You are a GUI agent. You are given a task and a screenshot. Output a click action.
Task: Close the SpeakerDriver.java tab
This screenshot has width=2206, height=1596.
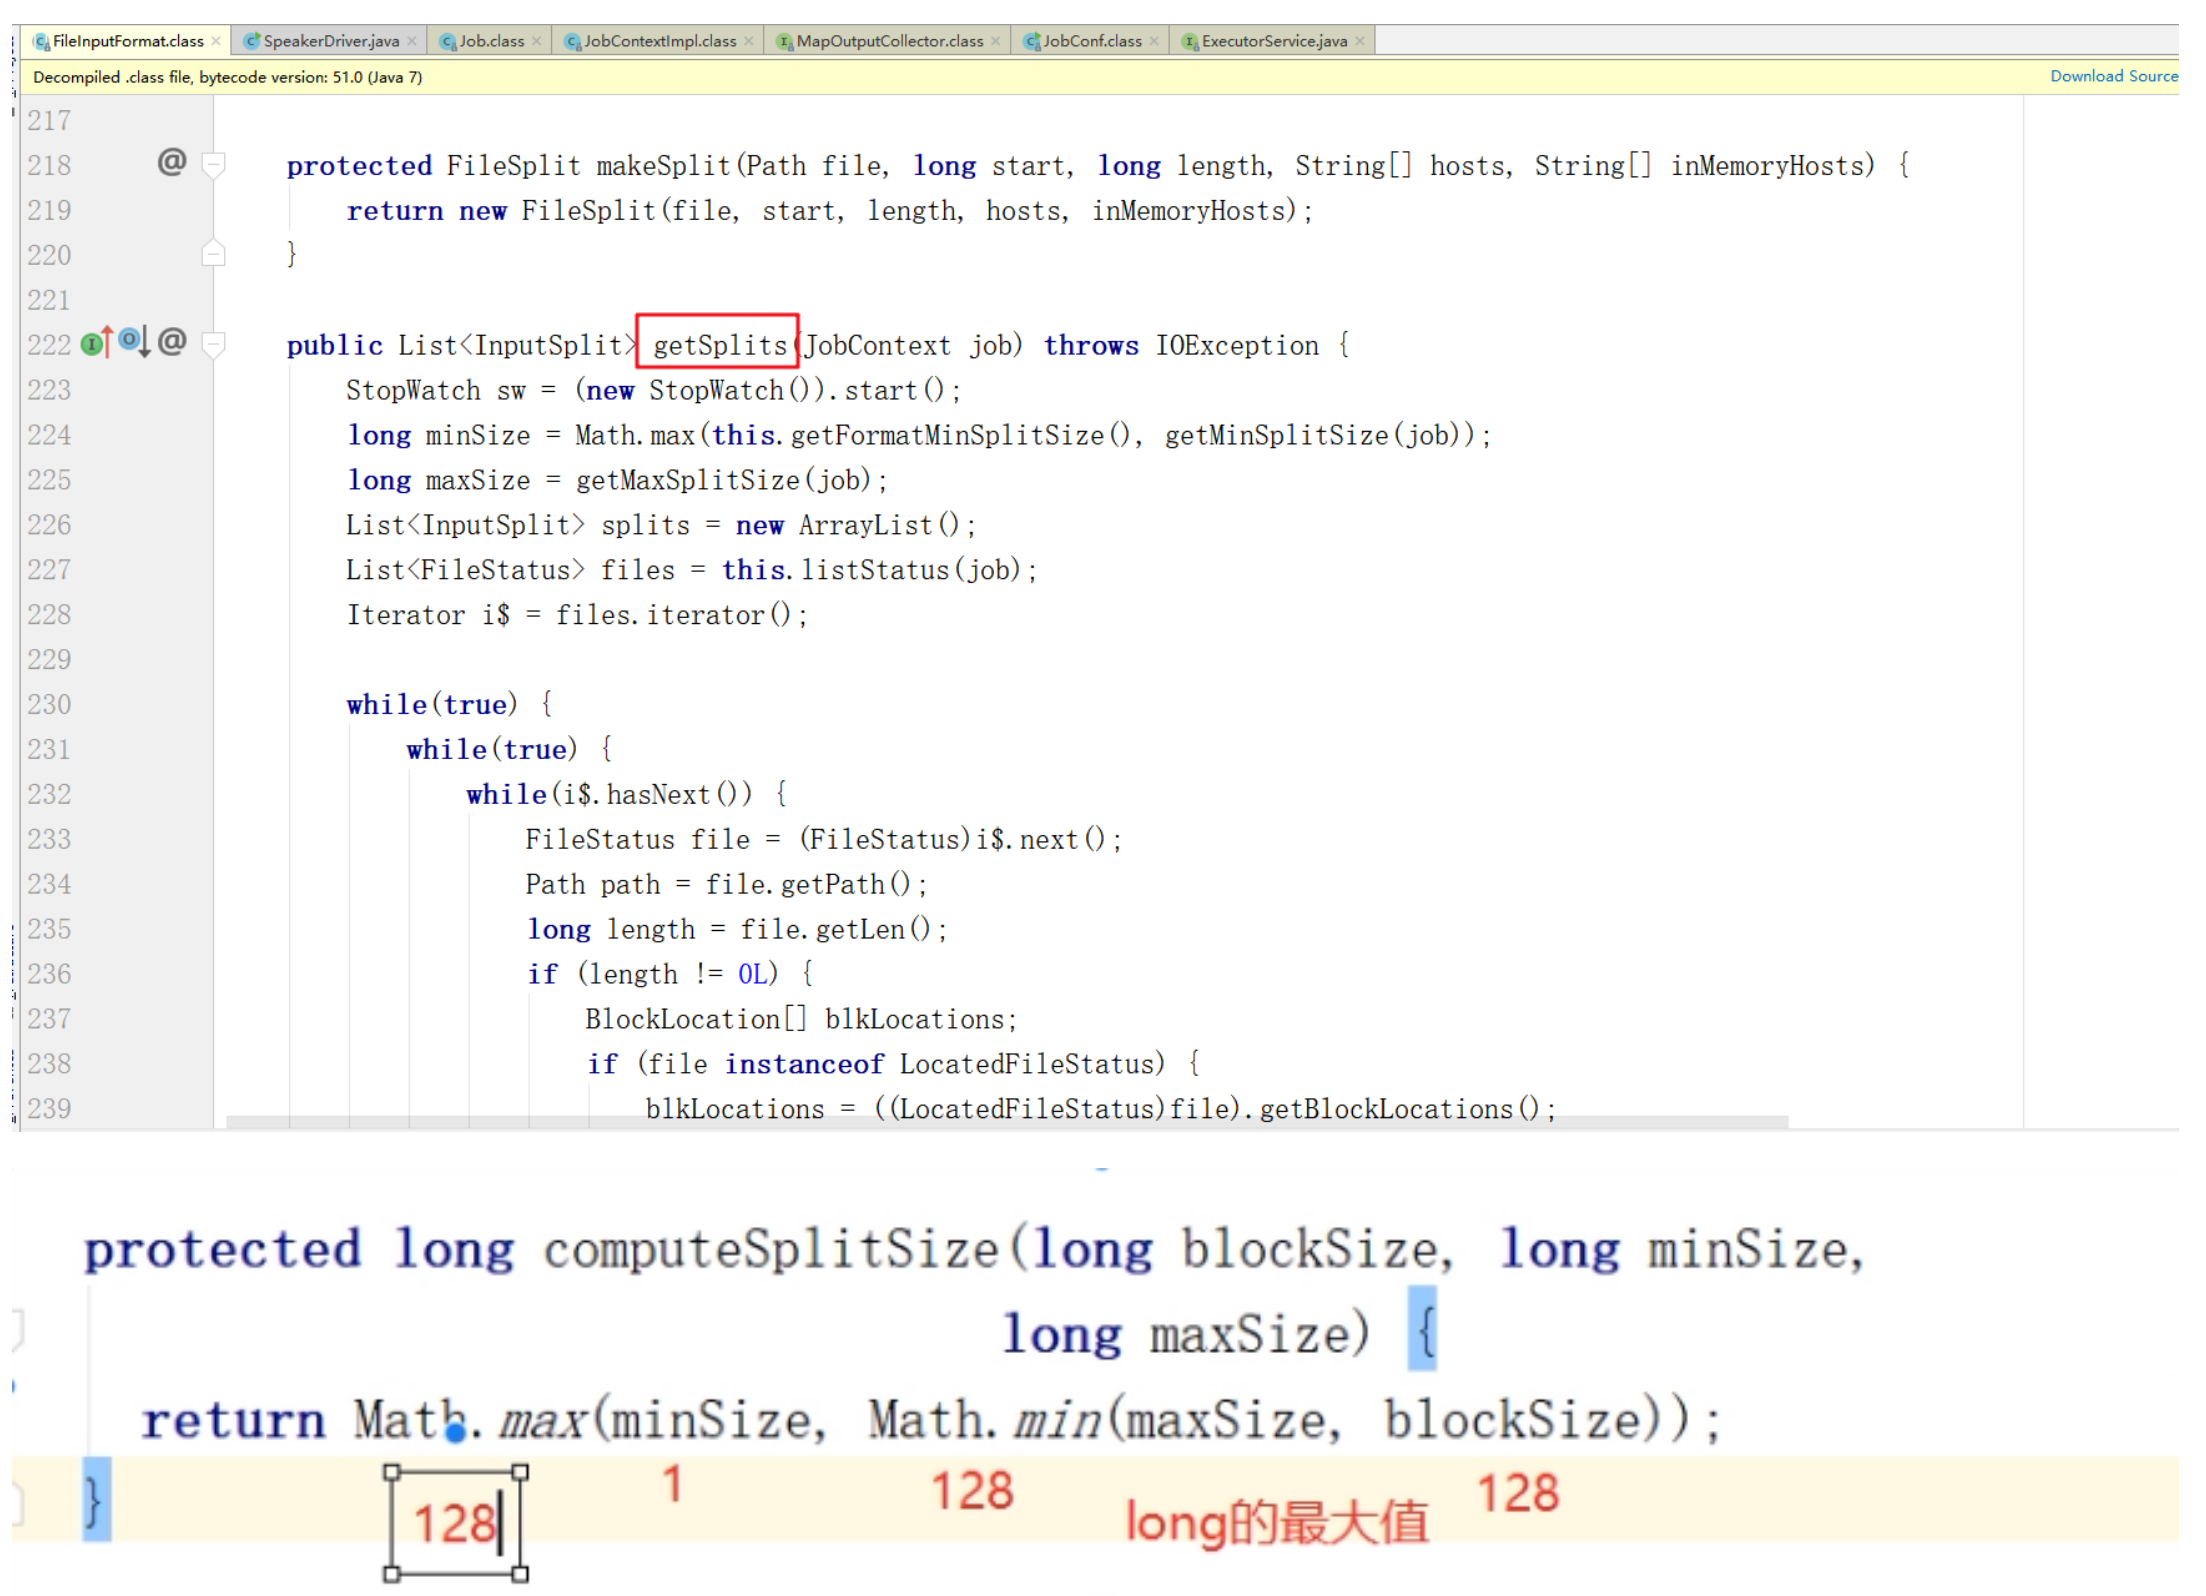coord(412,41)
